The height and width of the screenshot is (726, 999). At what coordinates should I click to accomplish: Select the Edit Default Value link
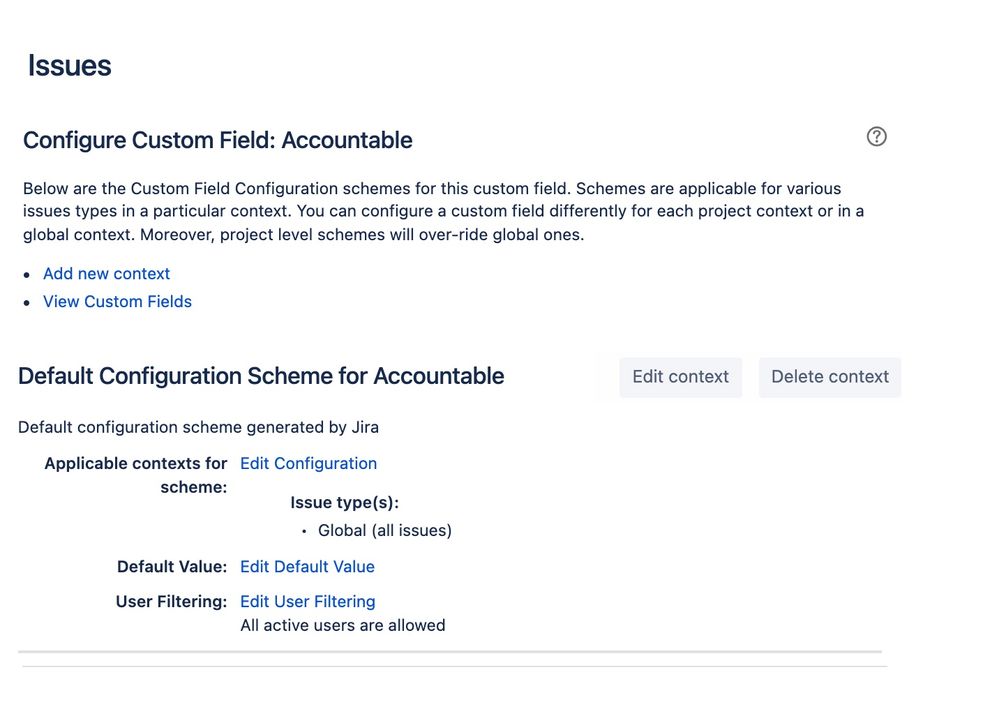(307, 567)
